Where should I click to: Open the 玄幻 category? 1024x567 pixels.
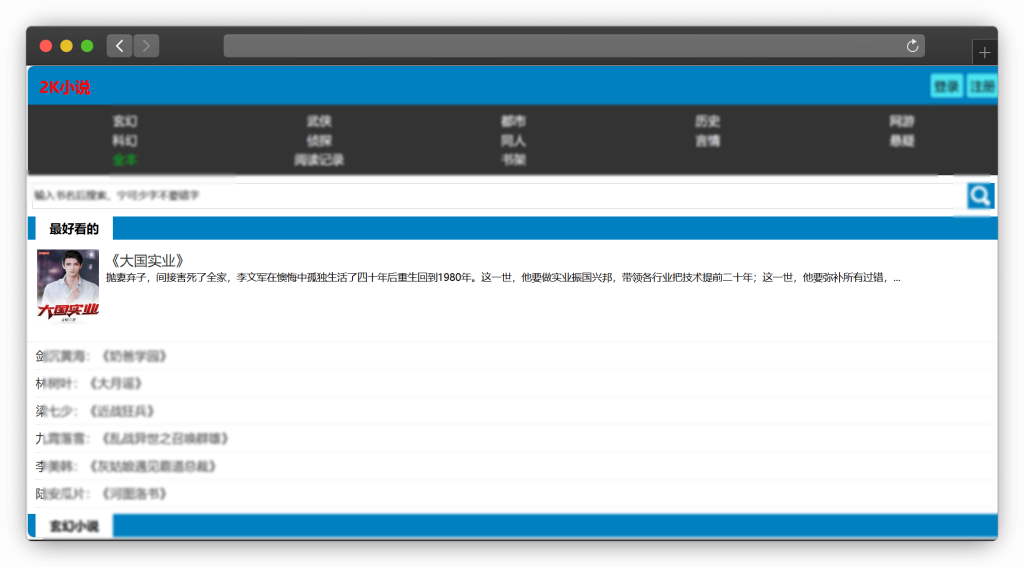[125, 121]
